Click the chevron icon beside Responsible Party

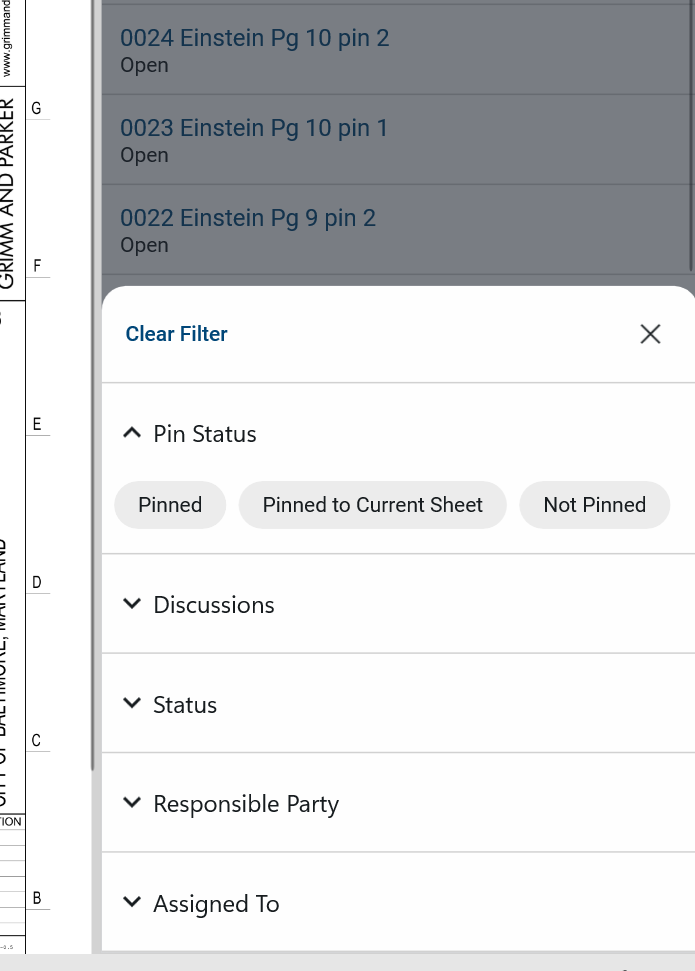[x=132, y=803]
